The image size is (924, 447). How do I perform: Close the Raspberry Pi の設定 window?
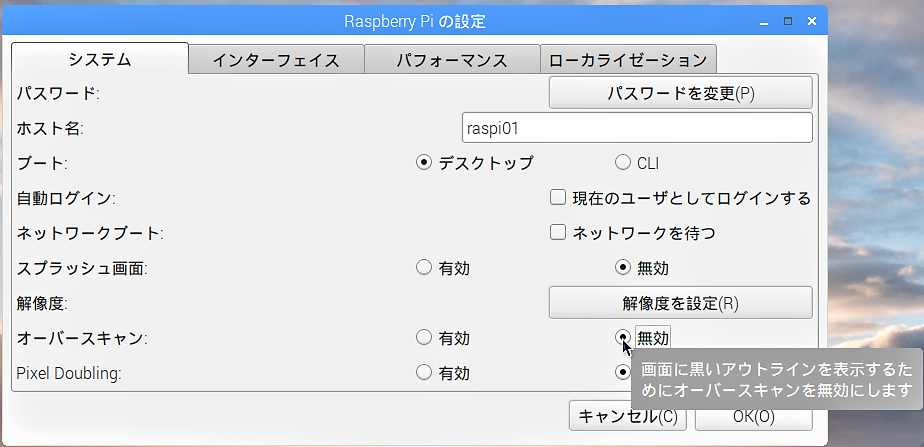(812, 22)
